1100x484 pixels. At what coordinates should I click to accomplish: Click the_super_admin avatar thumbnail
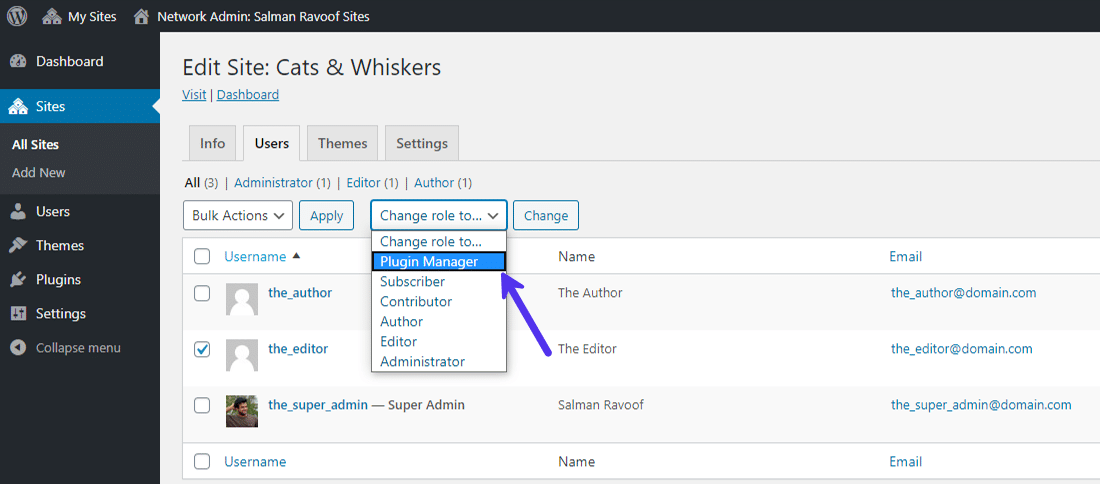pyautogui.click(x=242, y=410)
